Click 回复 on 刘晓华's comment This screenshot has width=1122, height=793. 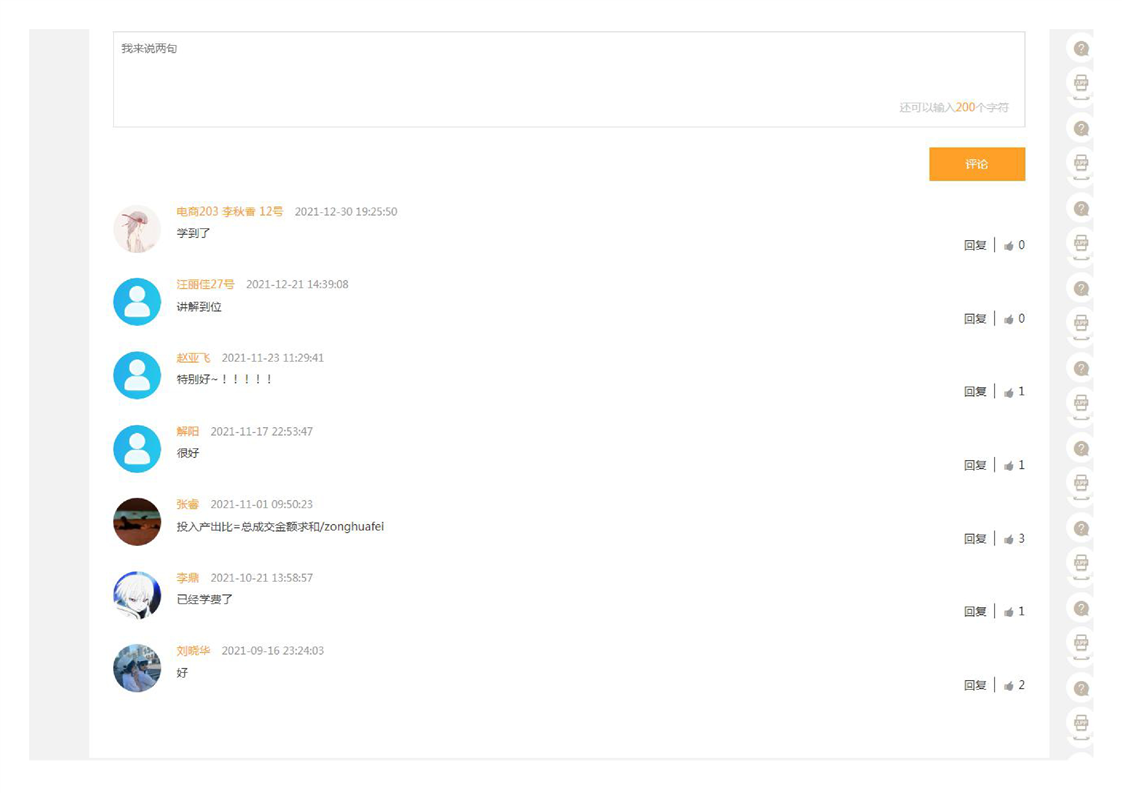pyautogui.click(x=974, y=686)
